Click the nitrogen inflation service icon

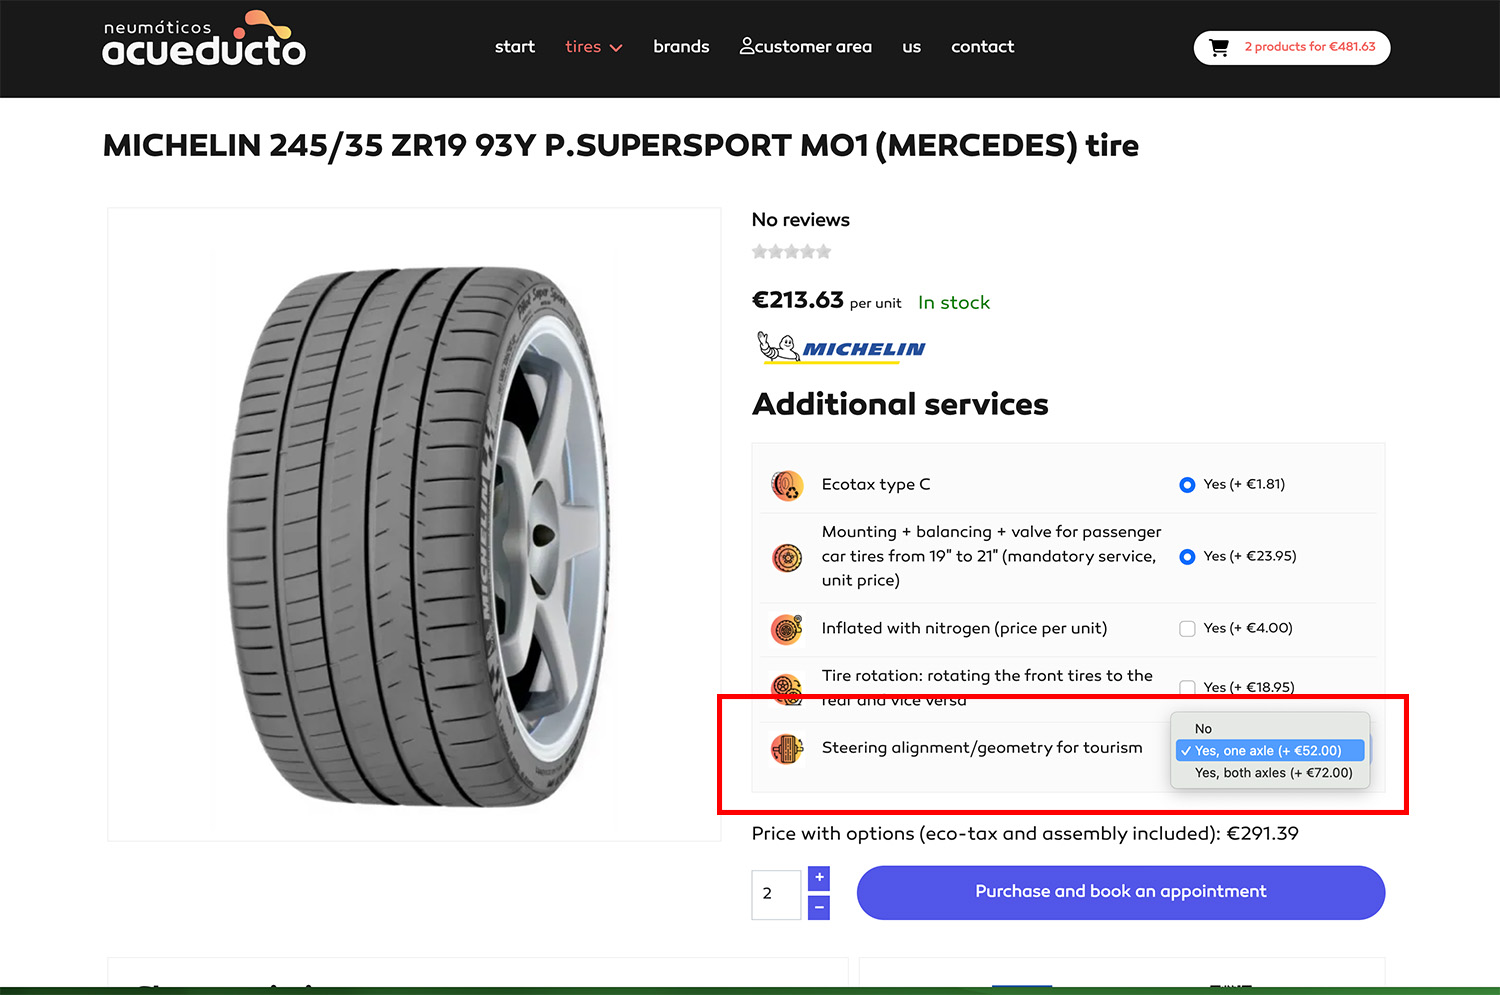[787, 629]
